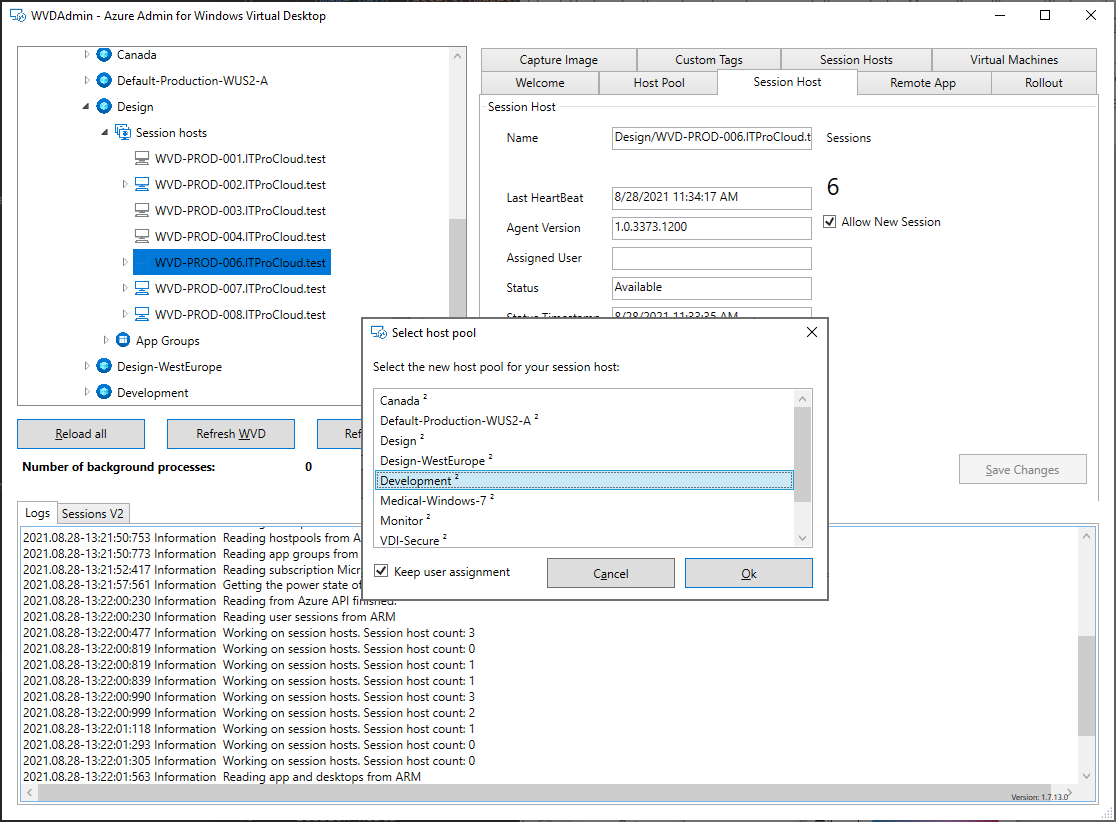Expand WVD-PROD-008 session host node
Screen dimensions: 1116x822
click(x=125, y=314)
